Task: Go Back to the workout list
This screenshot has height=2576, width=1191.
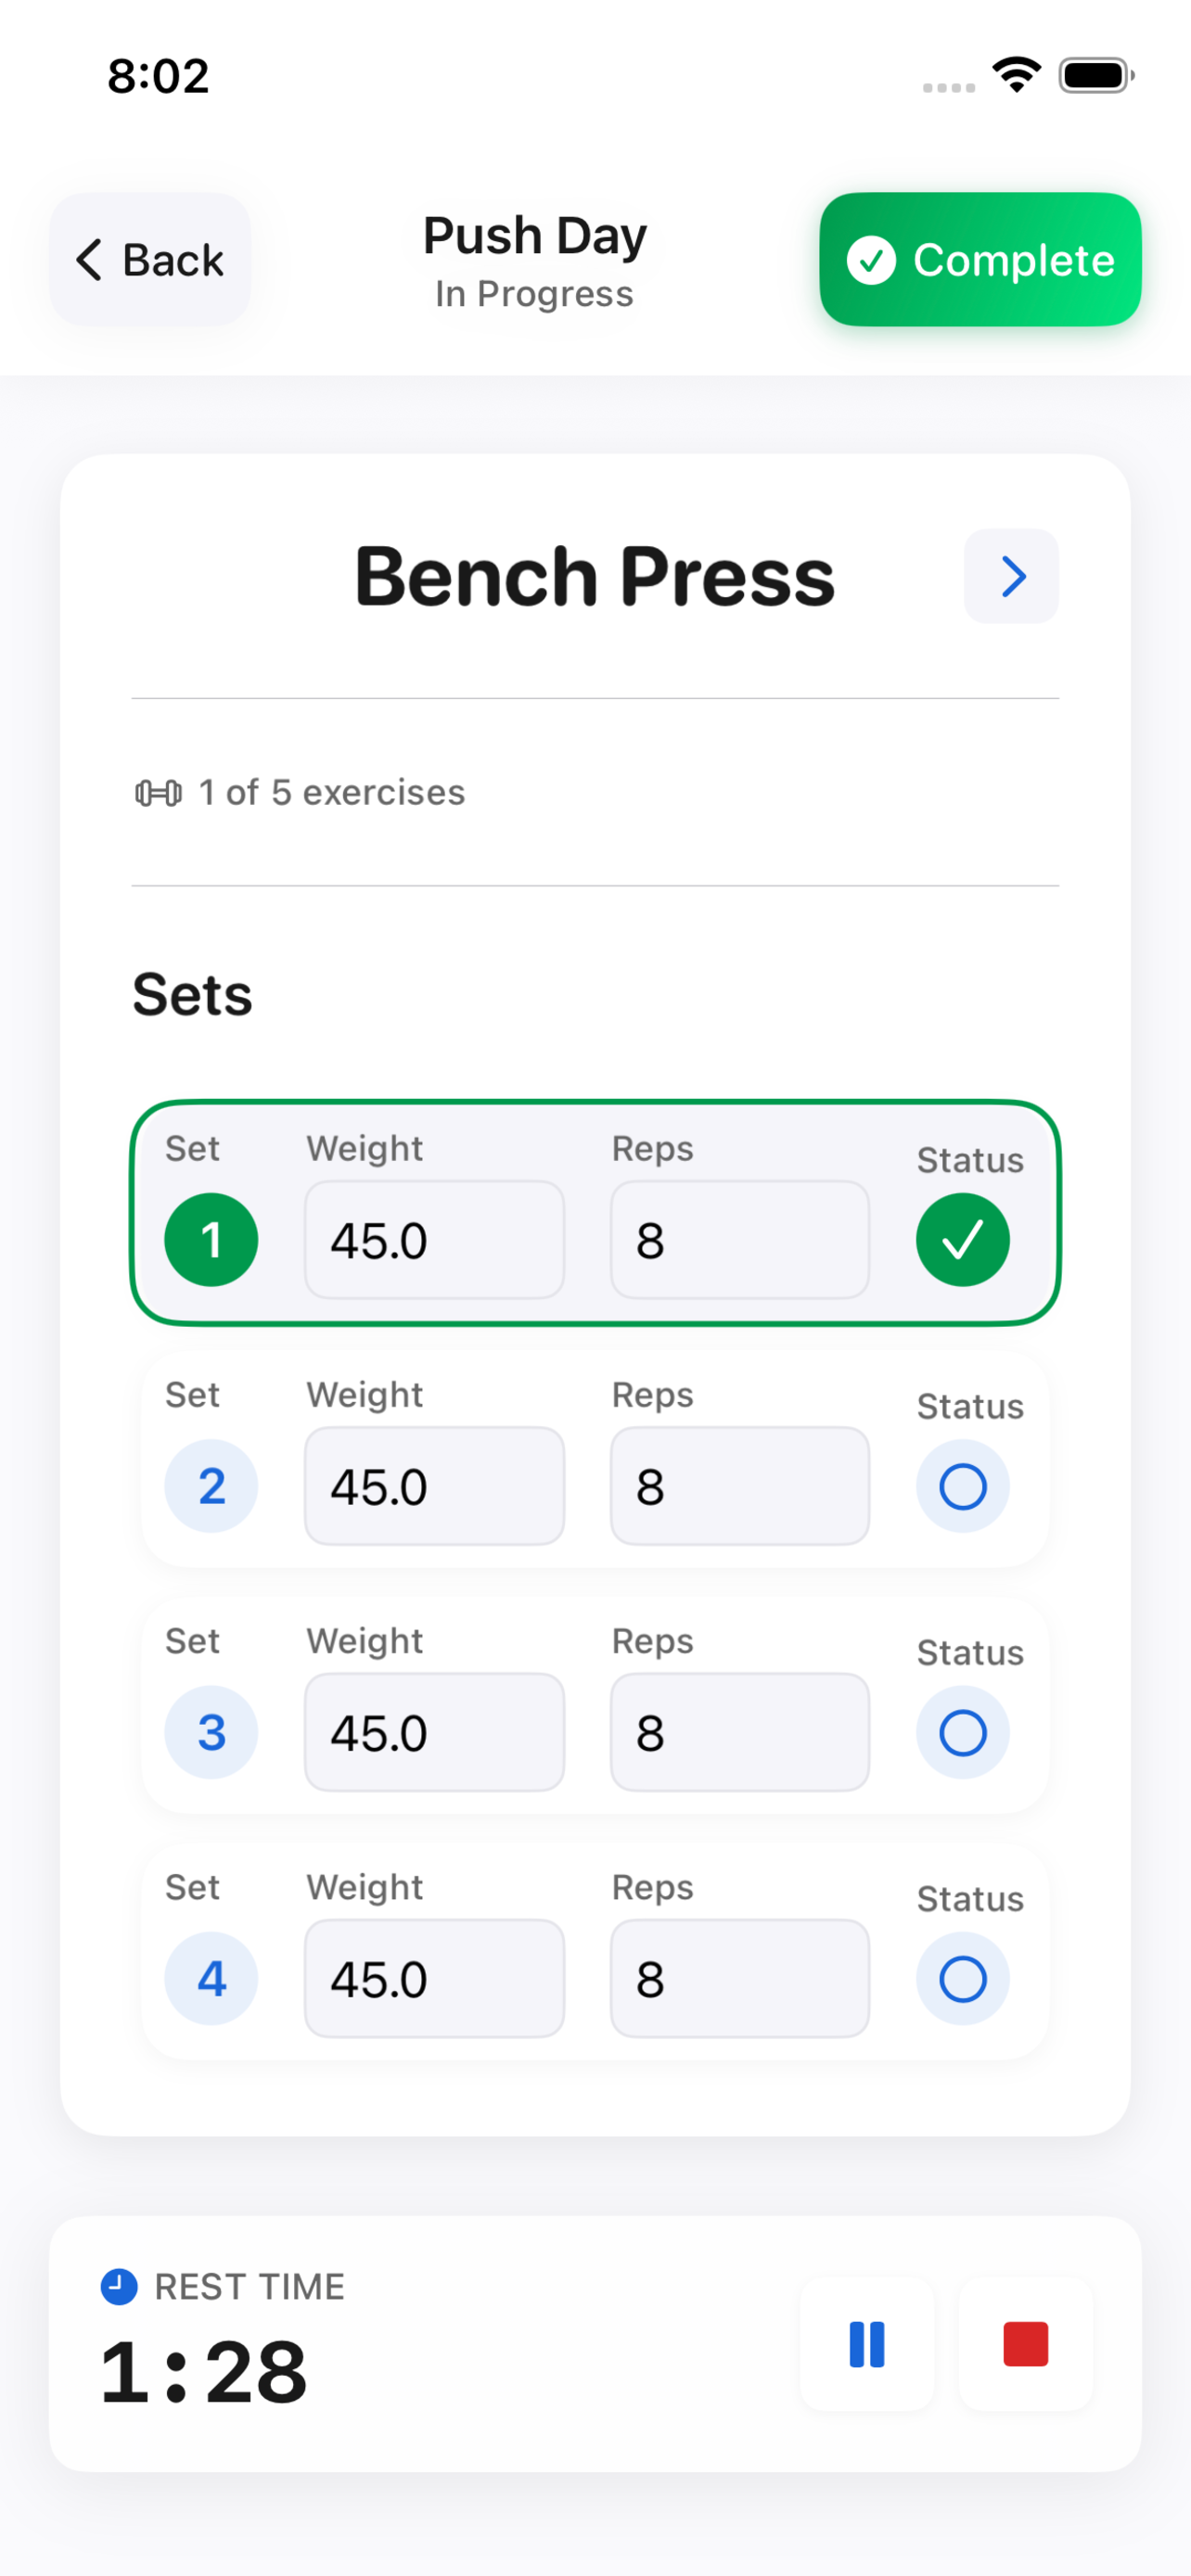Action: [150, 260]
